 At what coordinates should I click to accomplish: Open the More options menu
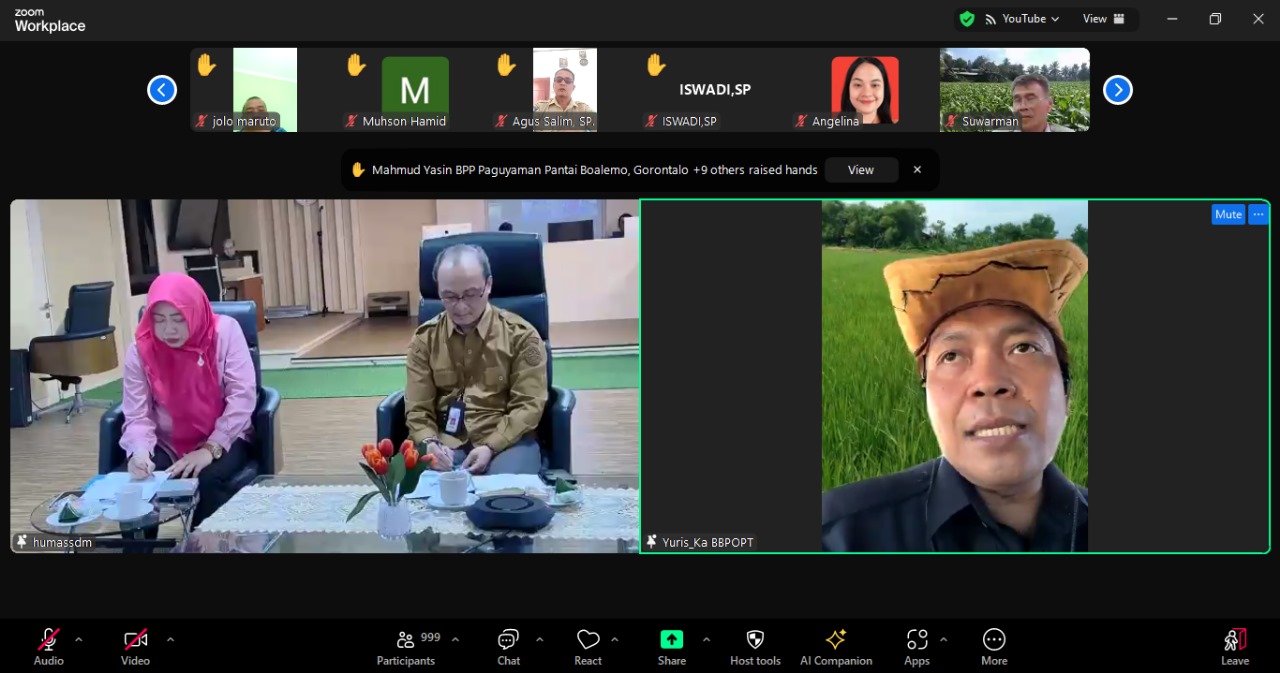(x=993, y=640)
